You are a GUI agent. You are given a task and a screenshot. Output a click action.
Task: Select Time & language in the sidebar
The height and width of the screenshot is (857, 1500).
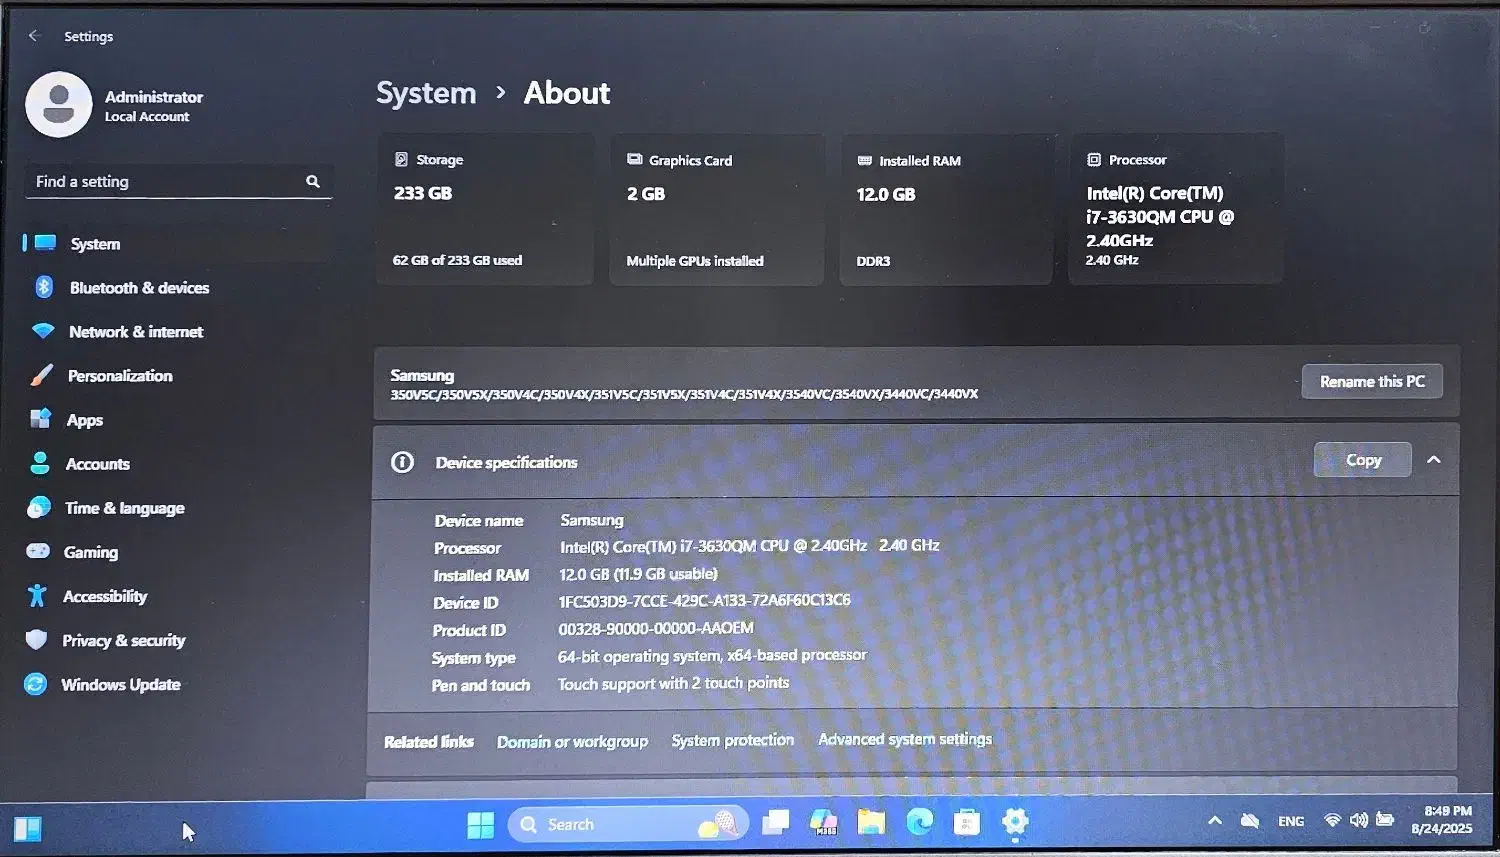click(x=124, y=509)
